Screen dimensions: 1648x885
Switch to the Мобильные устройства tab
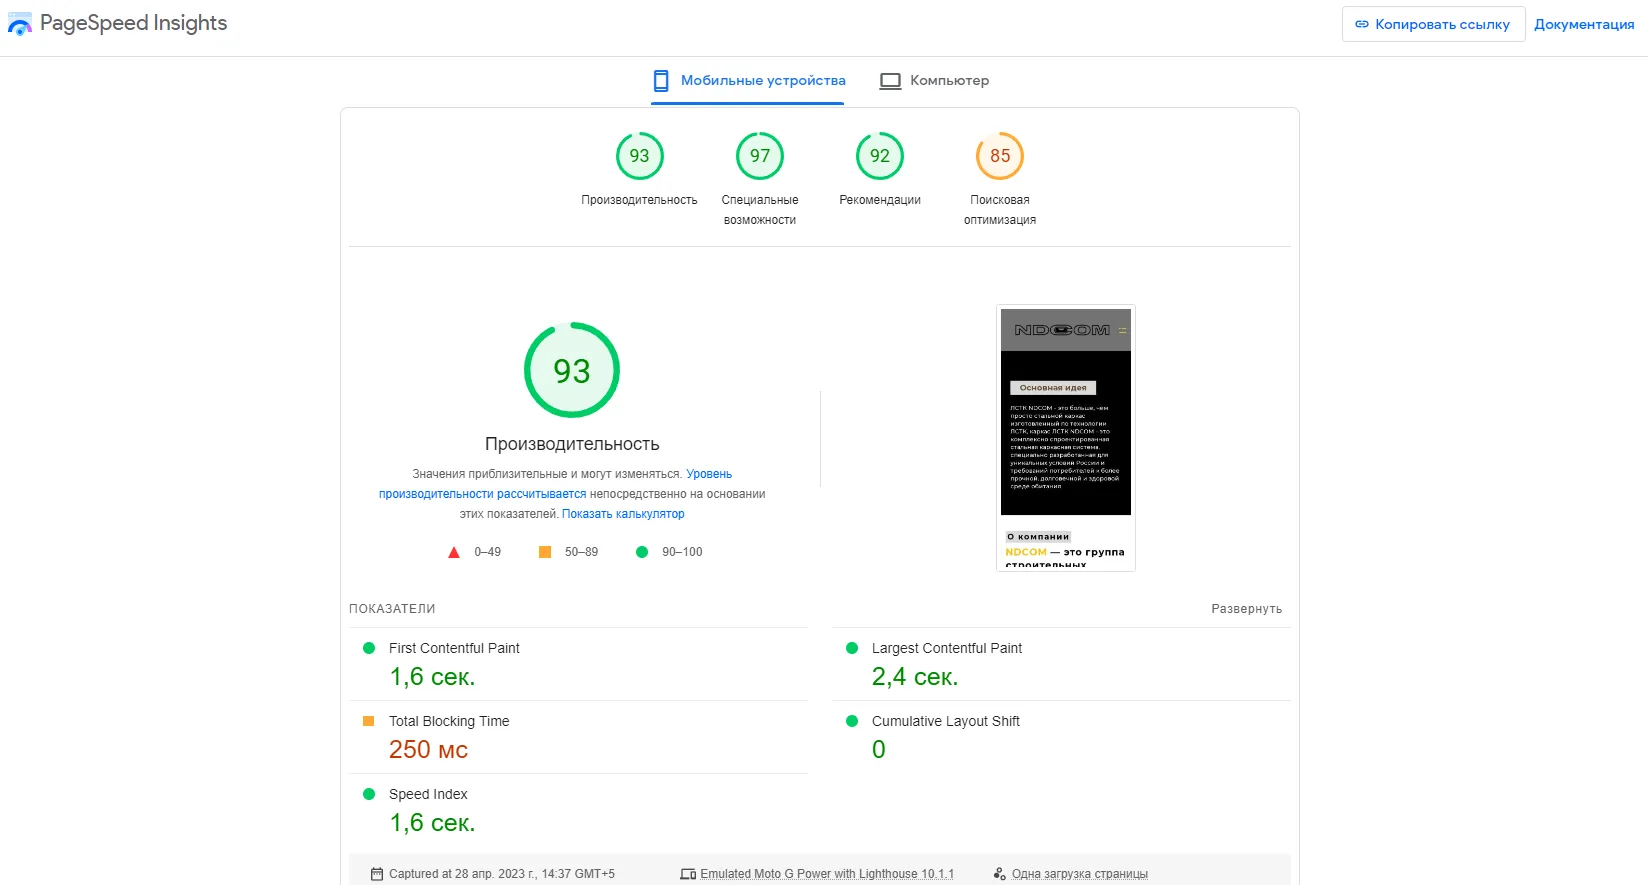click(x=762, y=81)
